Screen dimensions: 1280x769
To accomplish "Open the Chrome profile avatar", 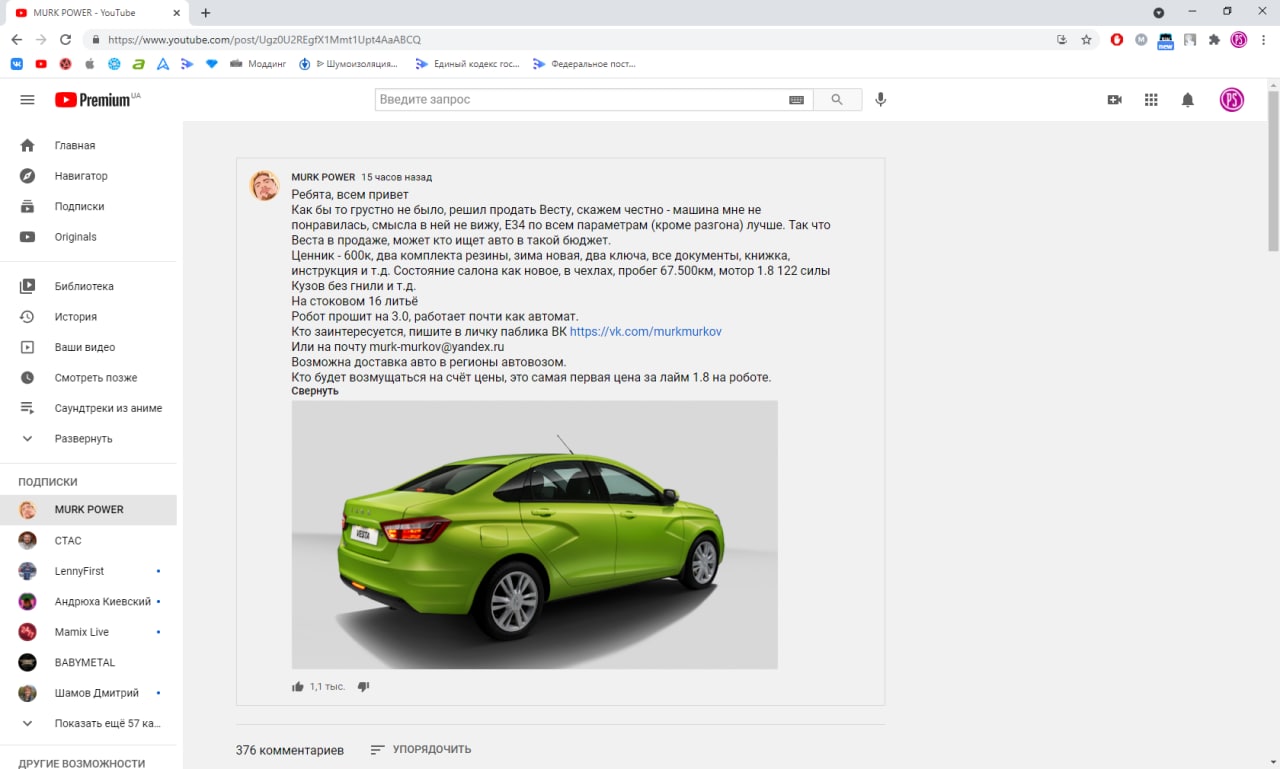I will [x=1239, y=40].
